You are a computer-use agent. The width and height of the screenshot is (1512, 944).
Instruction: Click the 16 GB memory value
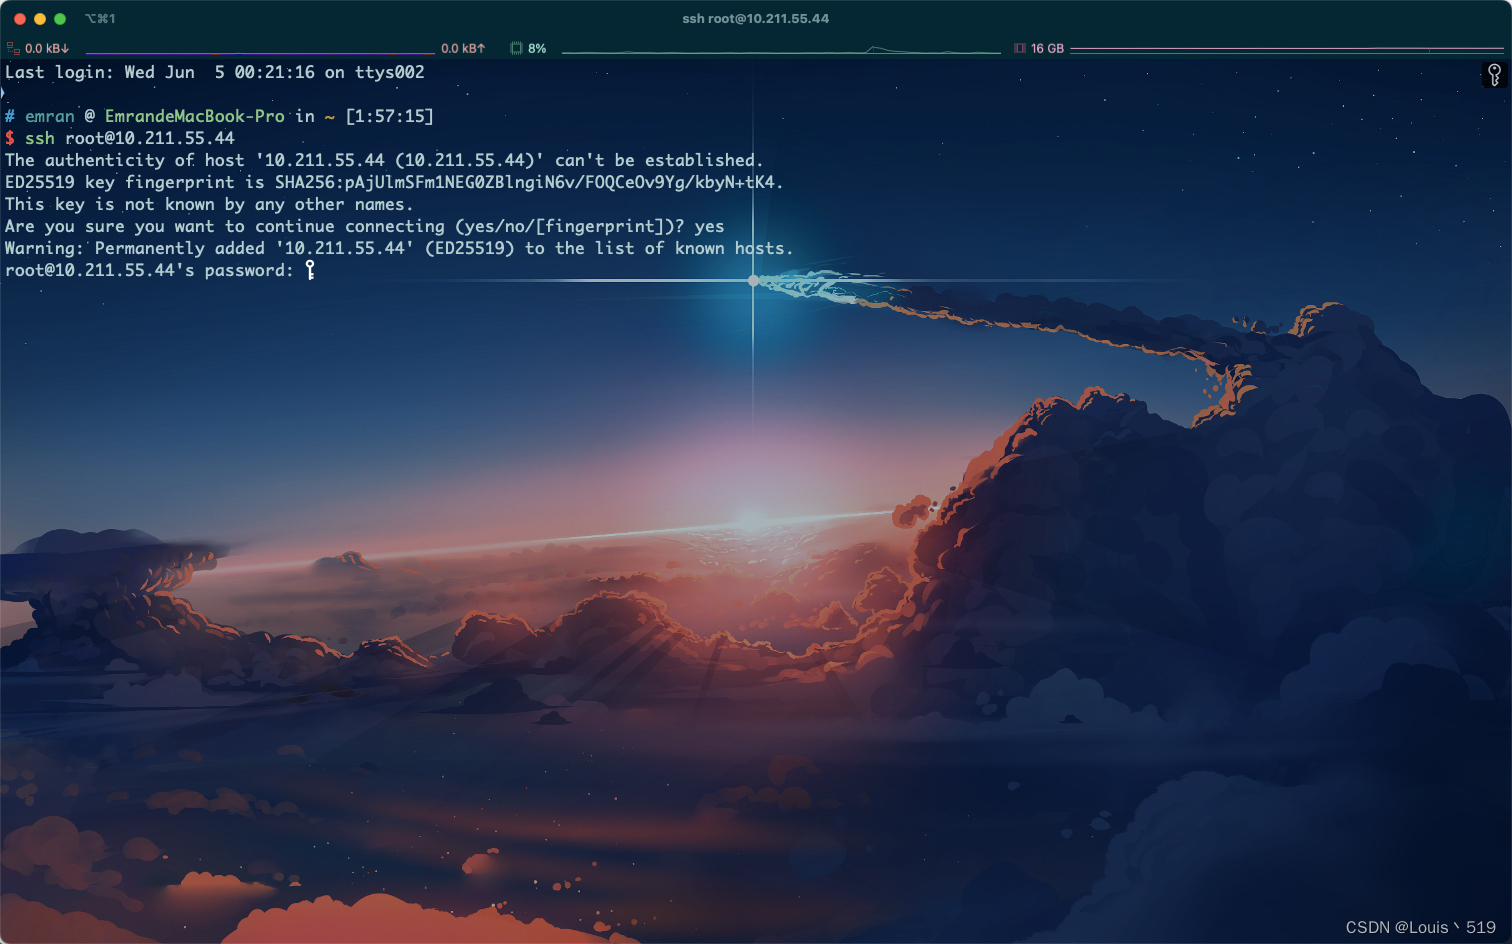[x=1047, y=48]
